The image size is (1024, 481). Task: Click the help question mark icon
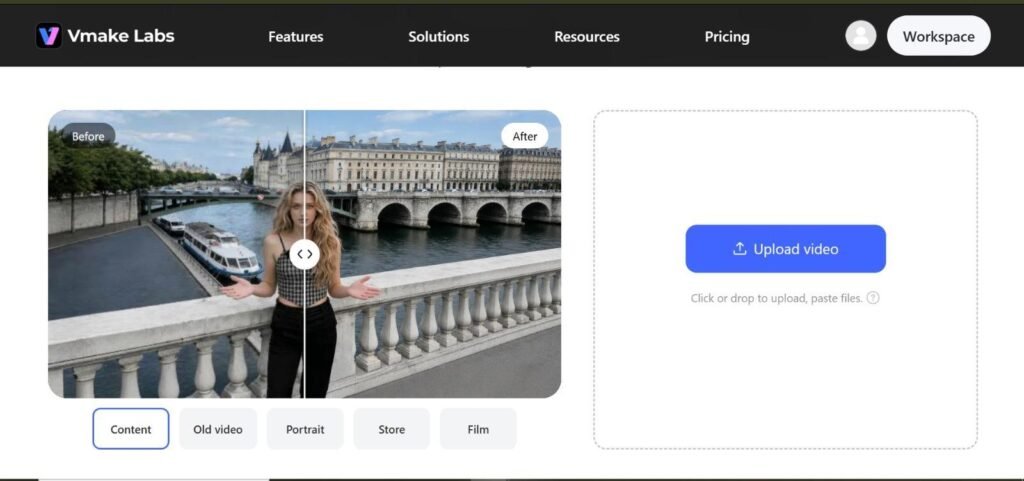873,298
